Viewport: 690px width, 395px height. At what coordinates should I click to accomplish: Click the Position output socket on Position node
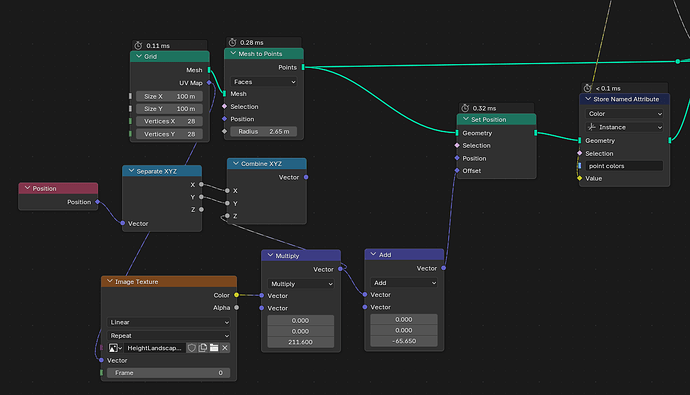(98, 202)
